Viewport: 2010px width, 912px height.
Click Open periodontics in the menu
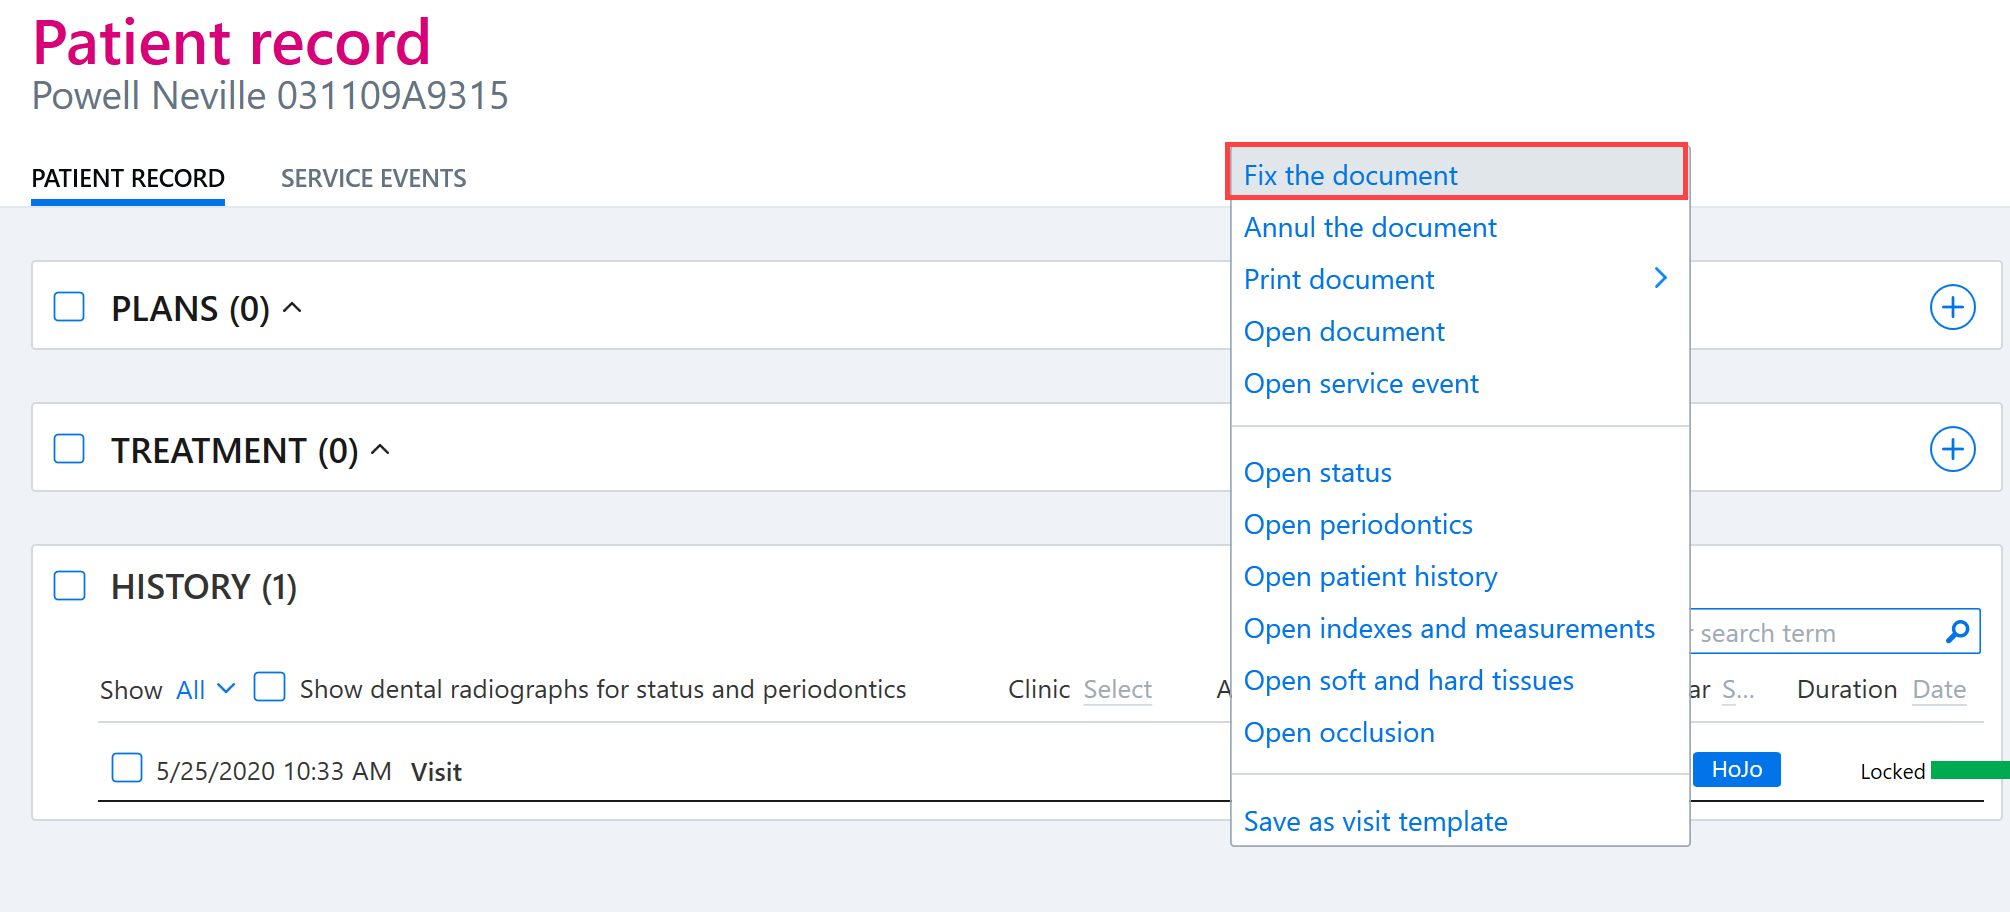pos(1358,524)
